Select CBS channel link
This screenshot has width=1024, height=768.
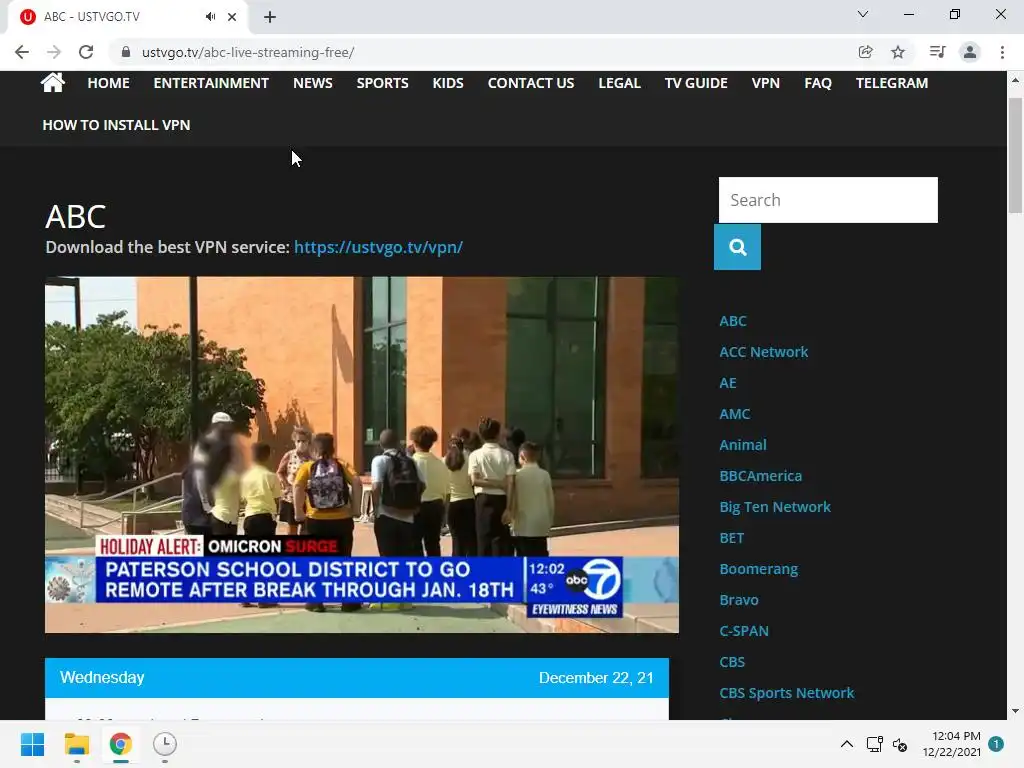click(x=732, y=662)
